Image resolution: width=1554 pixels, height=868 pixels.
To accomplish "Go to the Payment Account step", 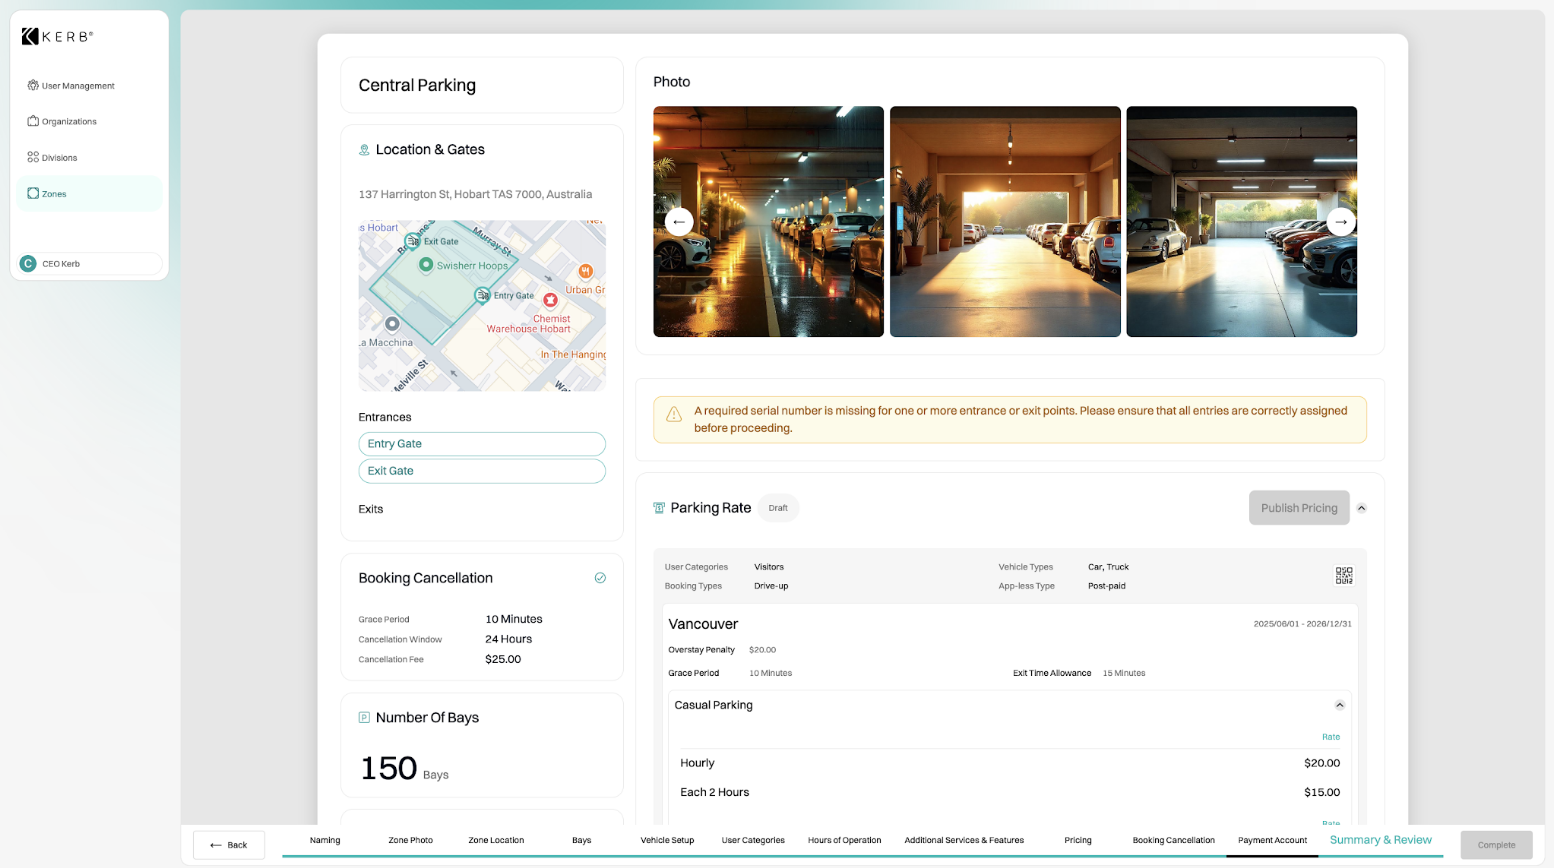I will point(1272,840).
